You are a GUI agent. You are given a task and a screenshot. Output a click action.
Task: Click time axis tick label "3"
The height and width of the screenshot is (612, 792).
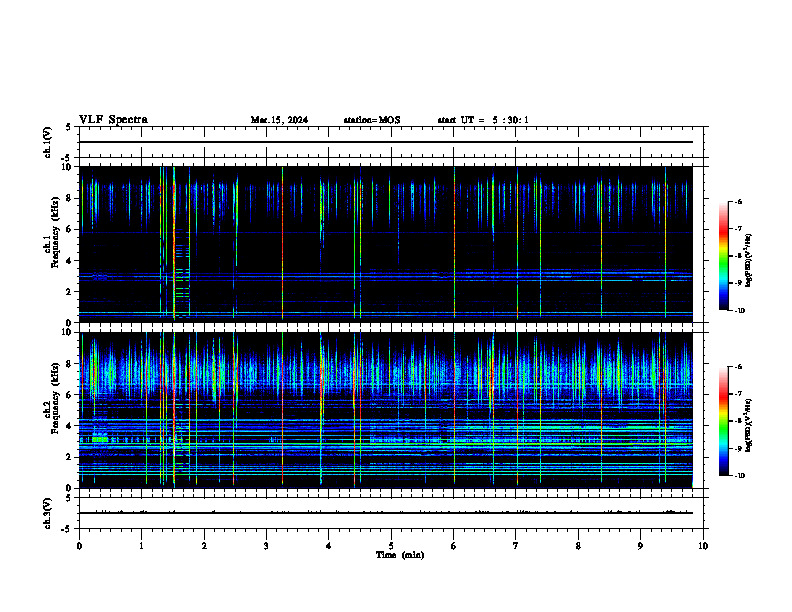[266, 546]
